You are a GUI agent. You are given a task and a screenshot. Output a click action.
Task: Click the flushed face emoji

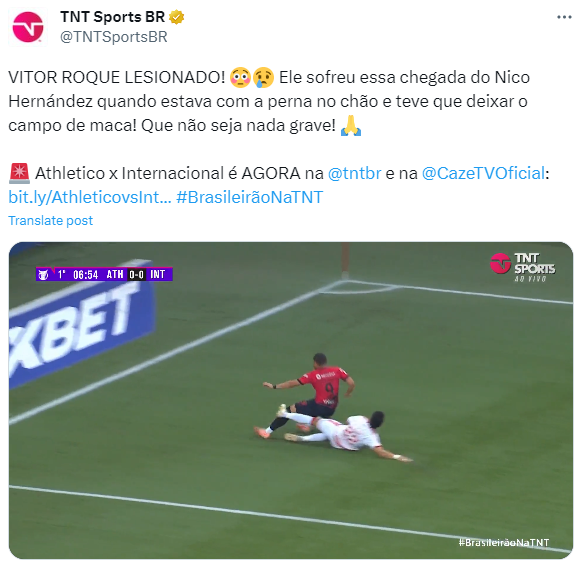240,77
